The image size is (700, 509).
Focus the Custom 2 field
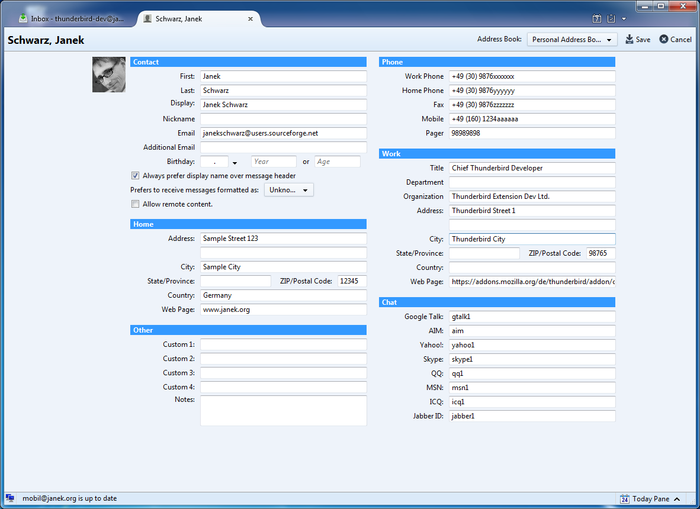(283, 359)
